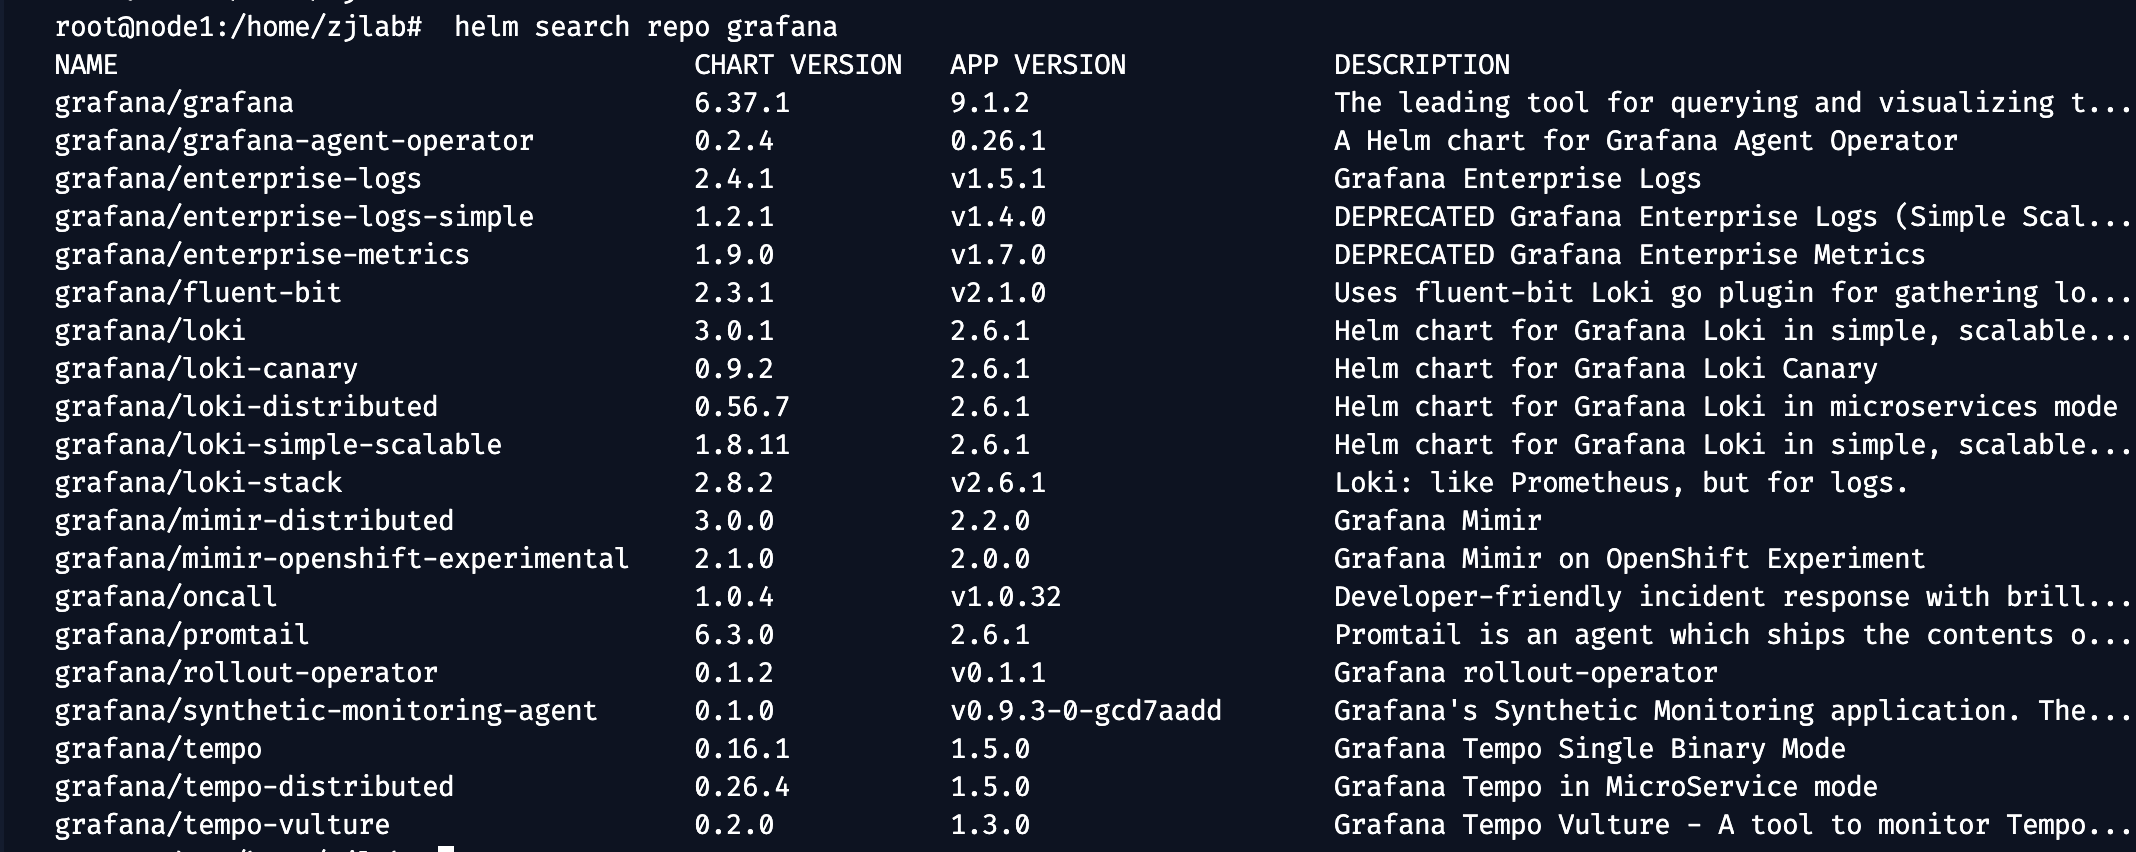The height and width of the screenshot is (852, 2136).
Task: Click the grafana/promtail chart name
Action: (181, 635)
